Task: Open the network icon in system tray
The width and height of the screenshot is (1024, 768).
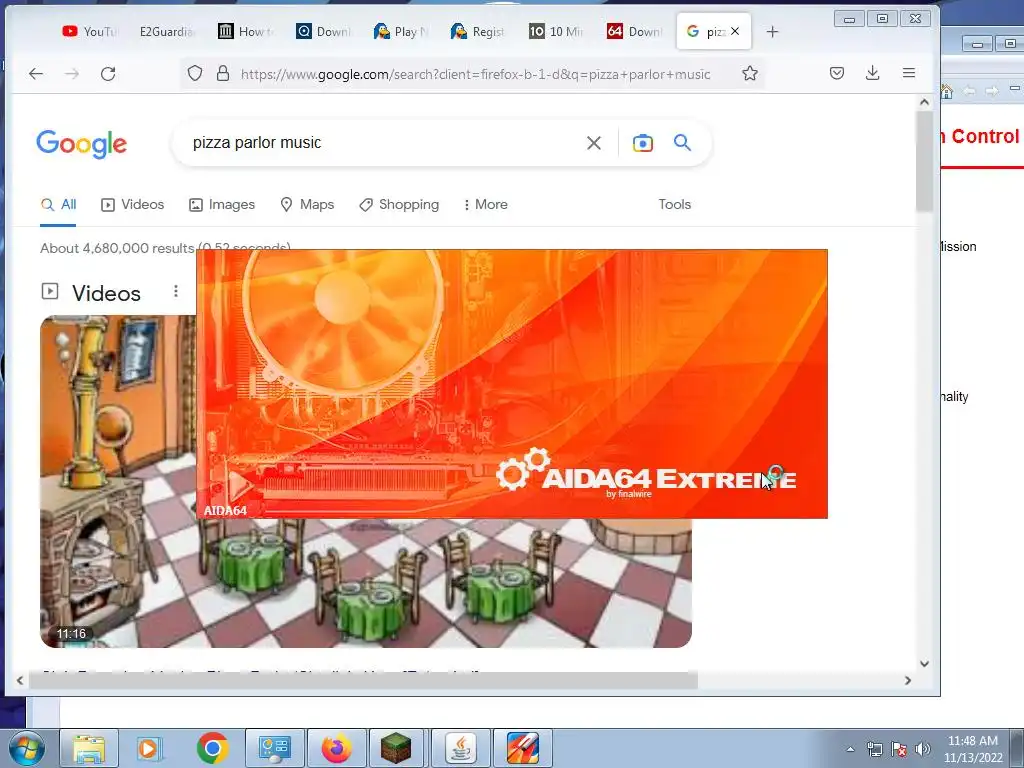Action: pos(874,749)
